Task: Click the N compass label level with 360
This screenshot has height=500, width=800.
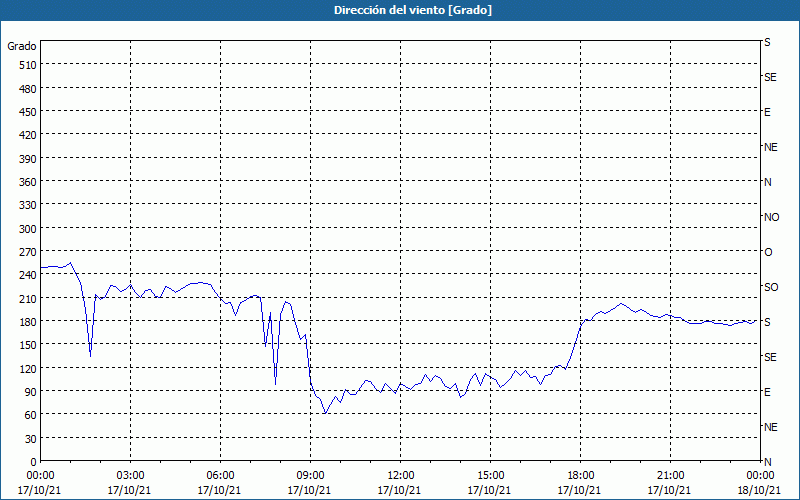Action: (767, 182)
